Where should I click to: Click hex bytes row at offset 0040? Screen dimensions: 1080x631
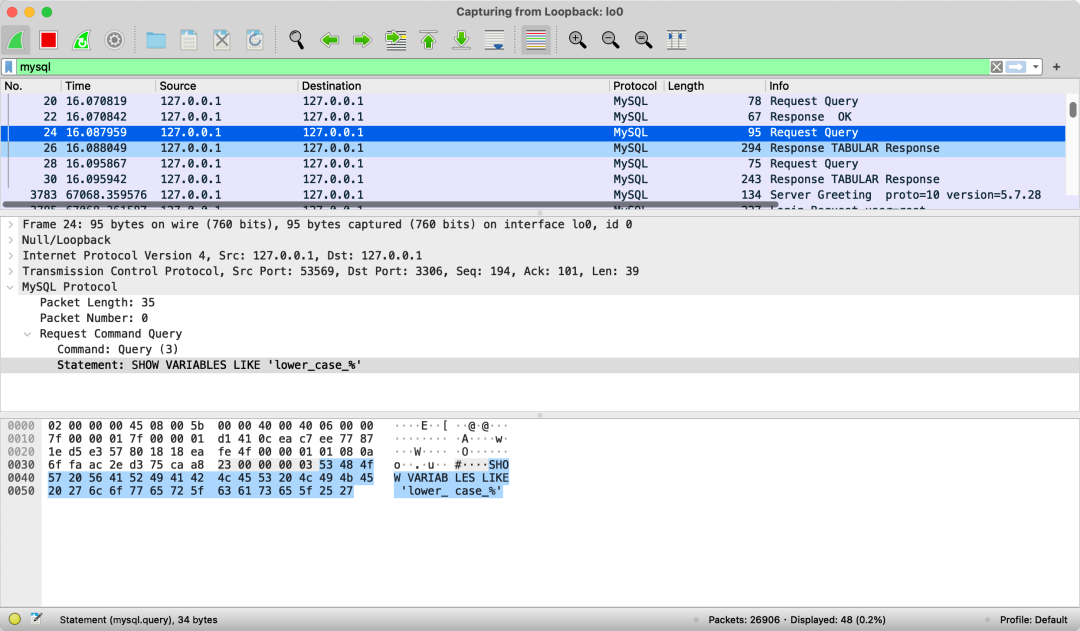pos(210,478)
